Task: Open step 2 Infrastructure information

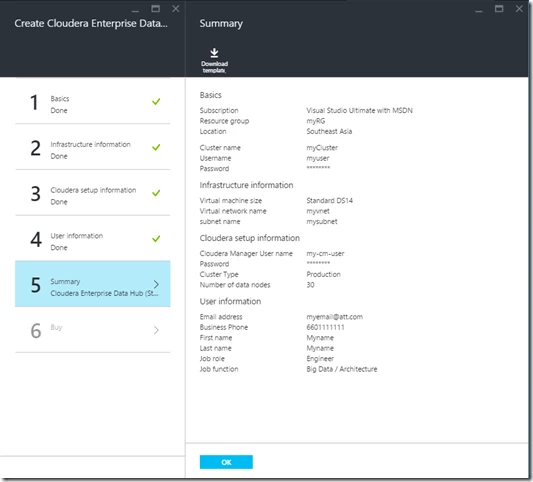Action: tap(92, 147)
